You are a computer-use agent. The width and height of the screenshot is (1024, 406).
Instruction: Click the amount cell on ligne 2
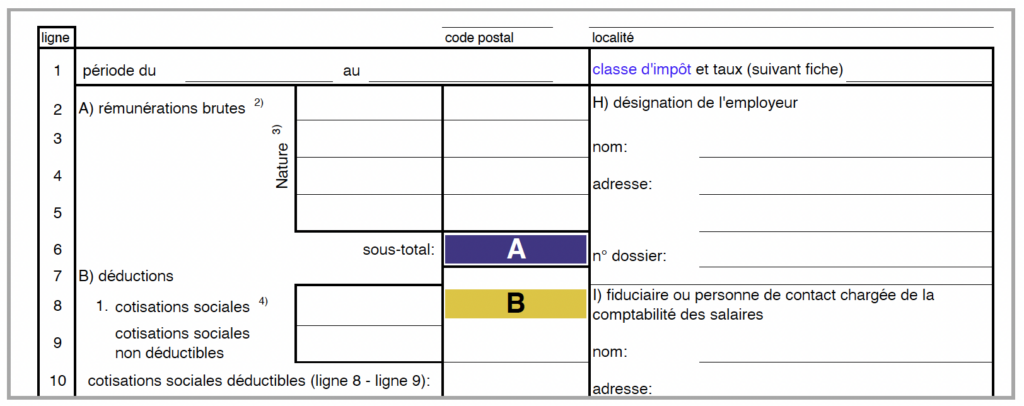(x=515, y=103)
